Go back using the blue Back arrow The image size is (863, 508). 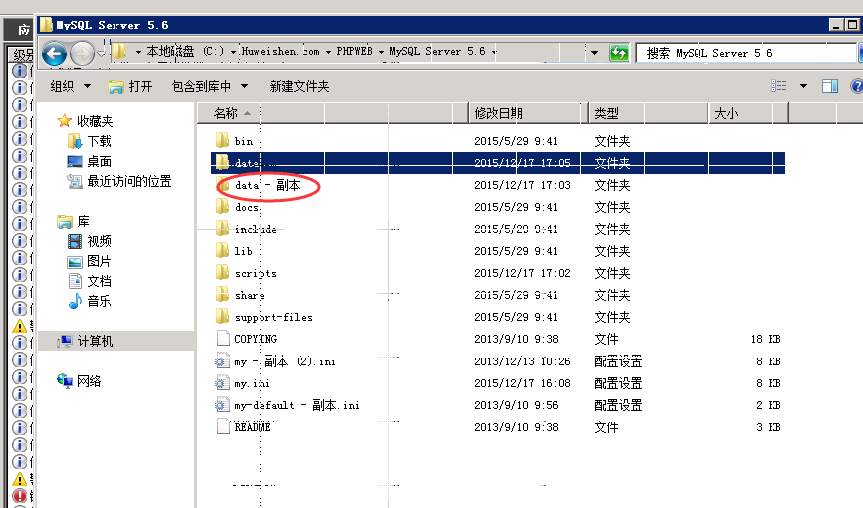tap(54, 54)
